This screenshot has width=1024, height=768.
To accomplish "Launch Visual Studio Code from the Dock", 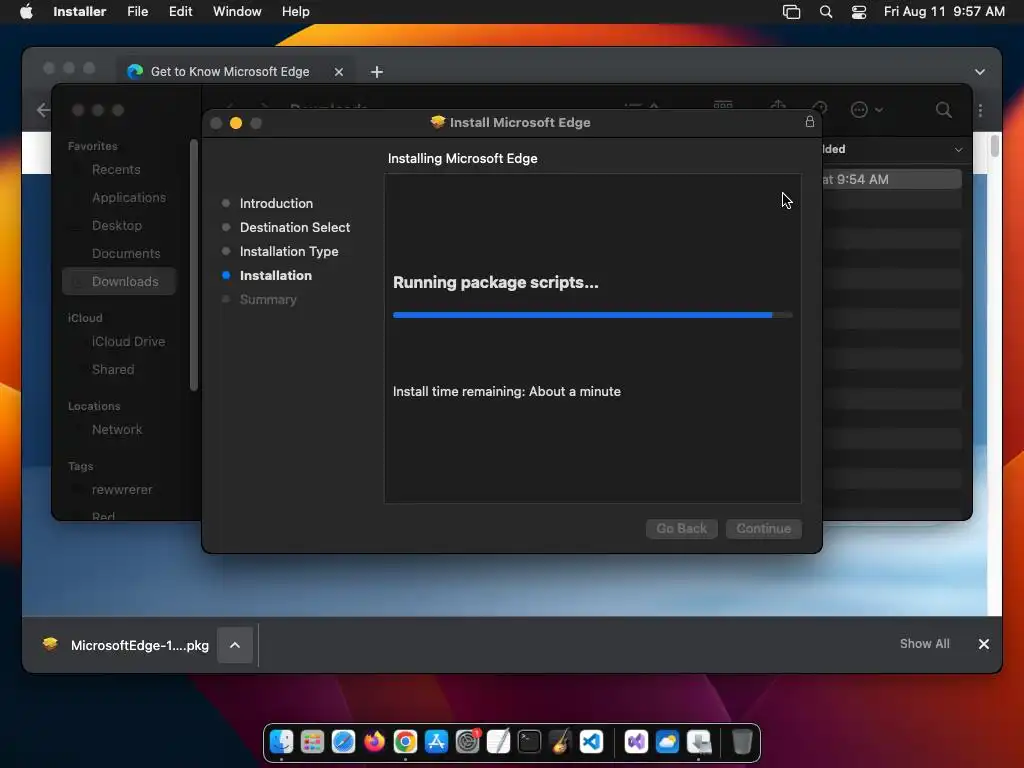I will tap(591, 742).
